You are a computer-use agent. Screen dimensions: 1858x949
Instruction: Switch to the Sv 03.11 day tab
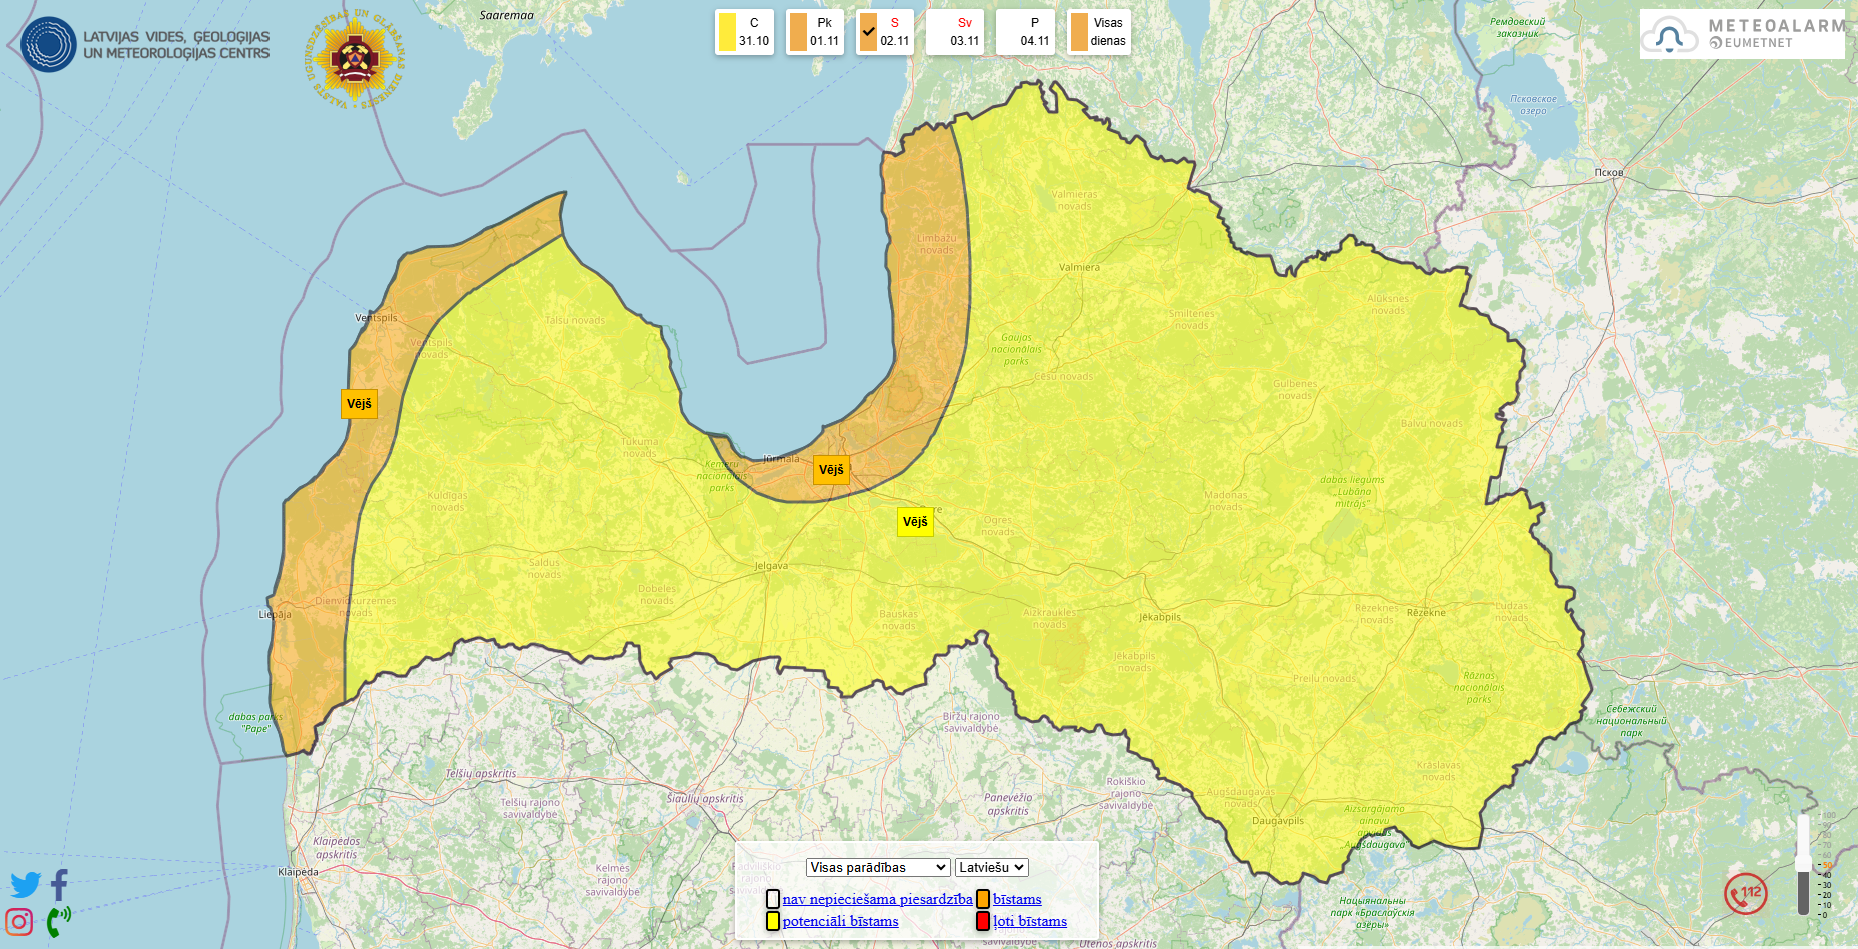coord(955,32)
